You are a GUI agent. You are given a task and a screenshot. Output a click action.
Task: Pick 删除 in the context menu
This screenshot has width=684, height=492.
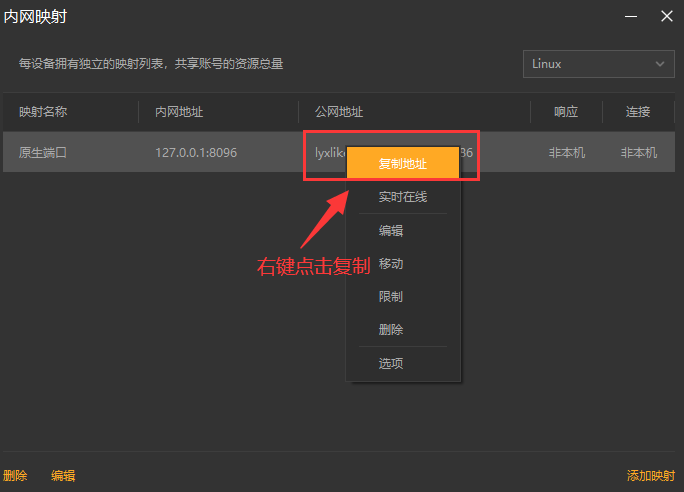391,329
